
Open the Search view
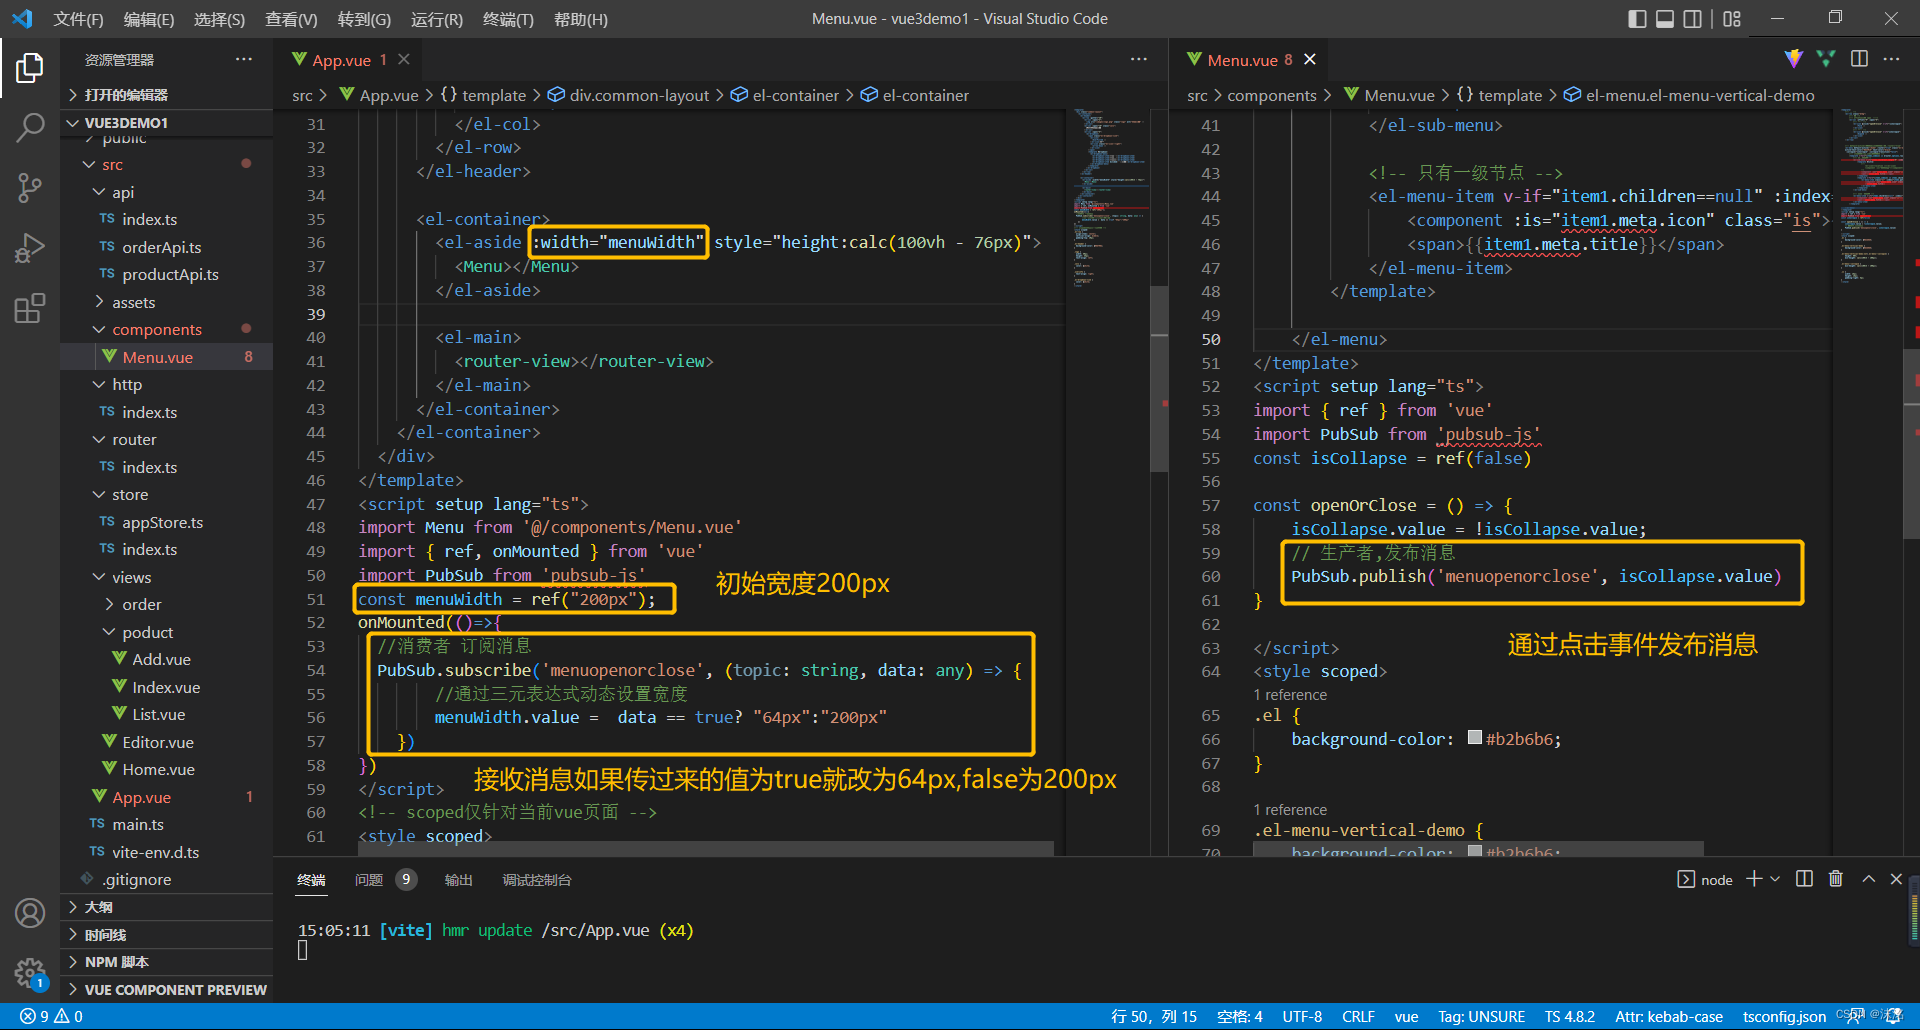pos(30,128)
